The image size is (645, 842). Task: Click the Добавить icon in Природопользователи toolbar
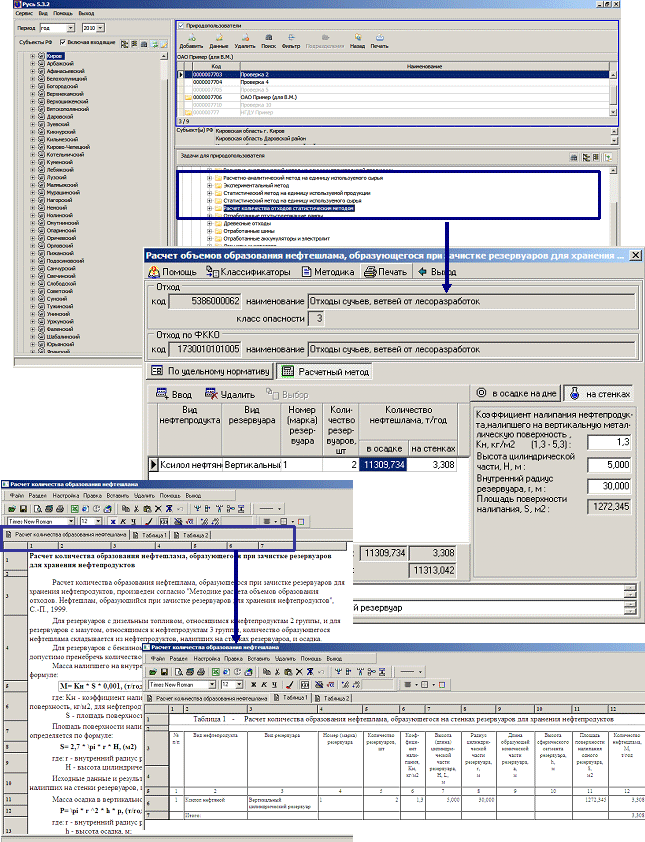(190, 38)
